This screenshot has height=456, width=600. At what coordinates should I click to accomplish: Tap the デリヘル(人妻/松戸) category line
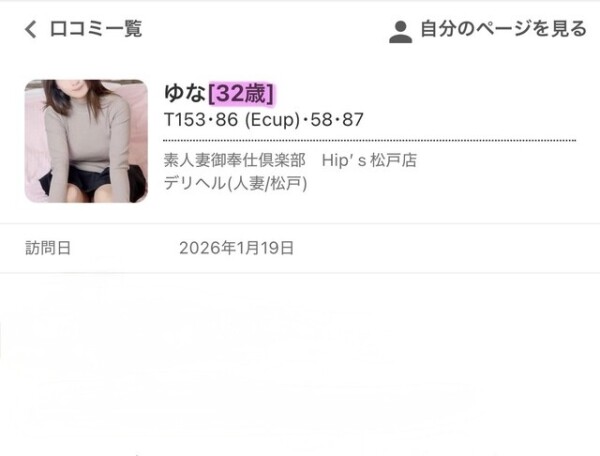[x=235, y=183]
